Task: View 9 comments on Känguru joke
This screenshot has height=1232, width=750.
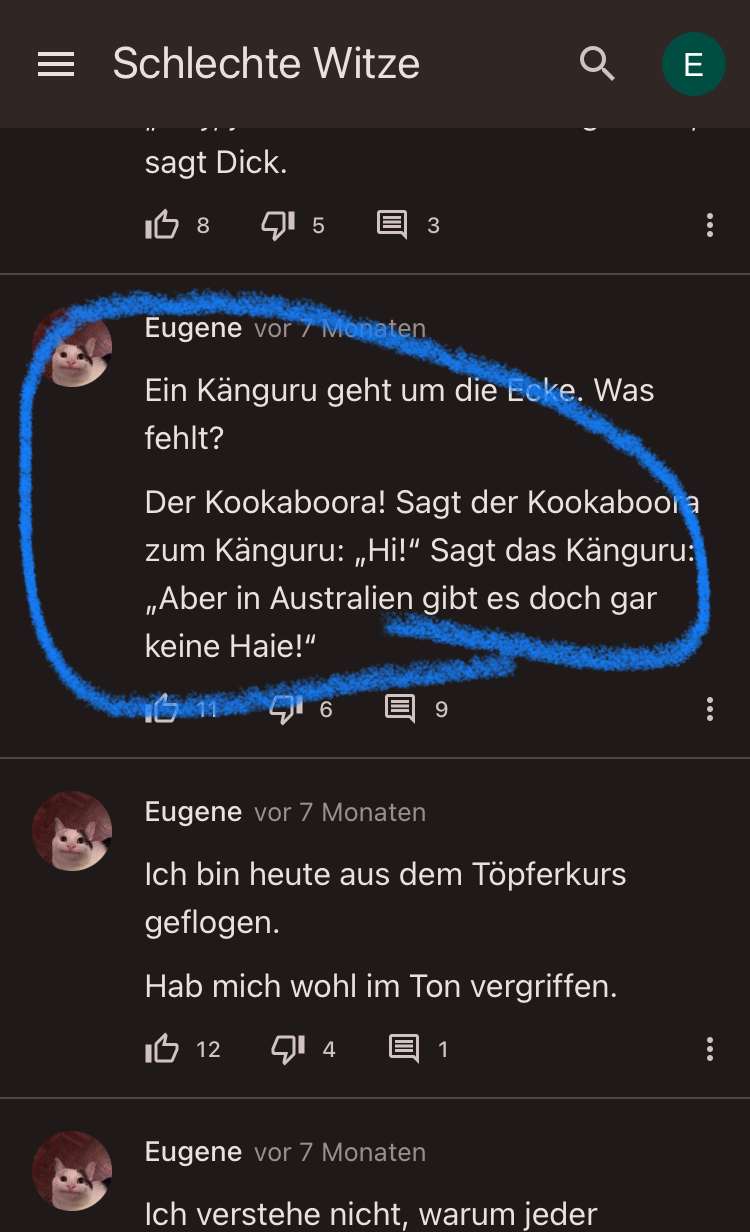Action: [400, 709]
